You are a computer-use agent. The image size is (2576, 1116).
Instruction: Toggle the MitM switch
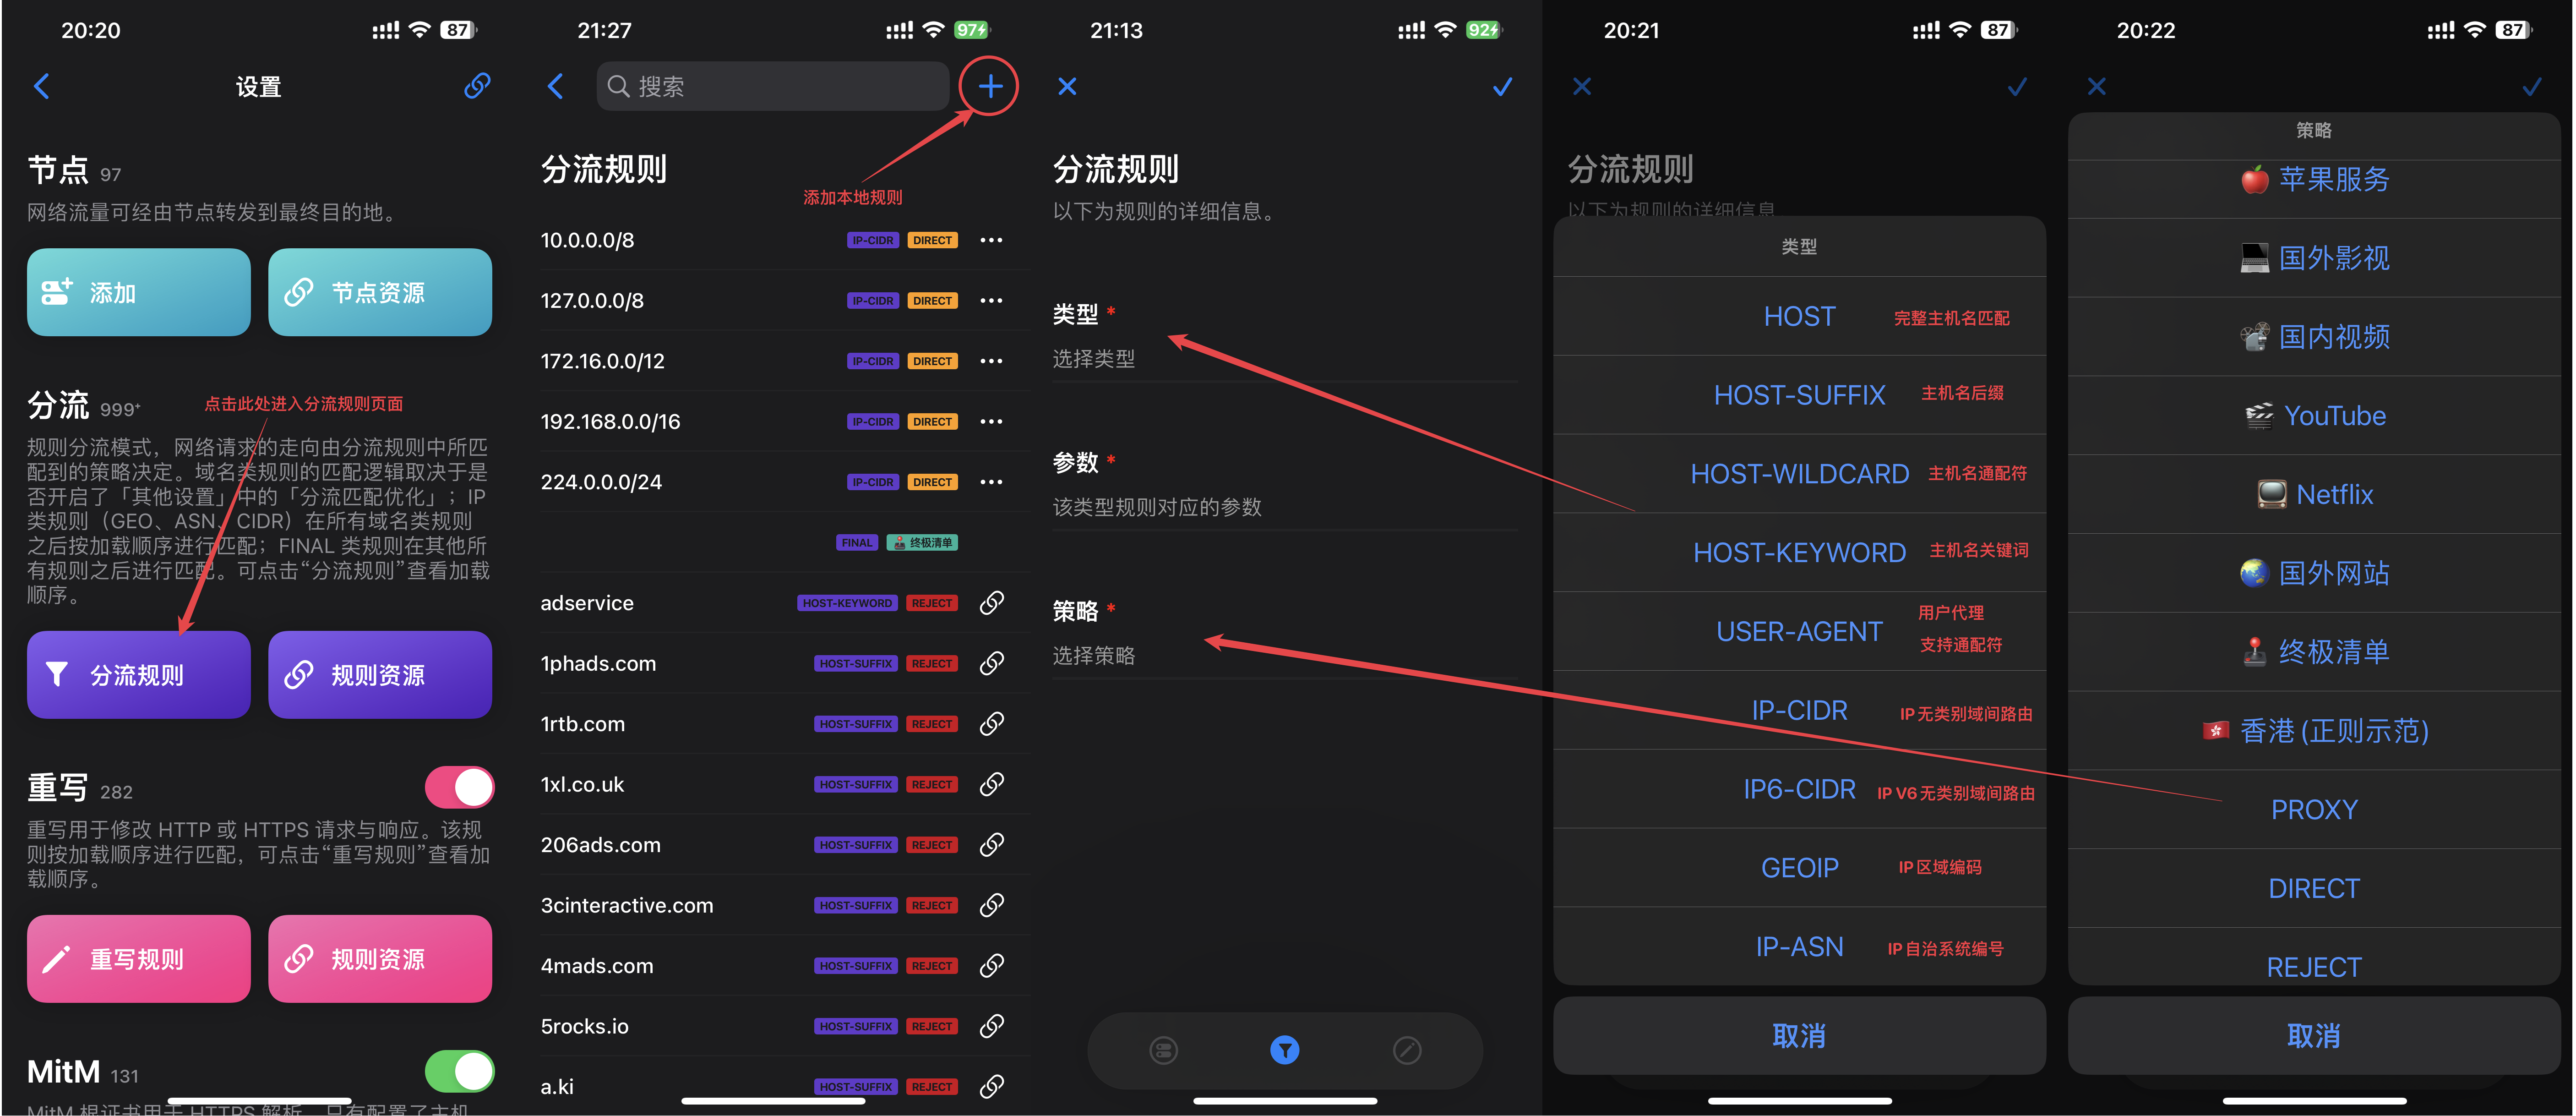(x=459, y=1071)
